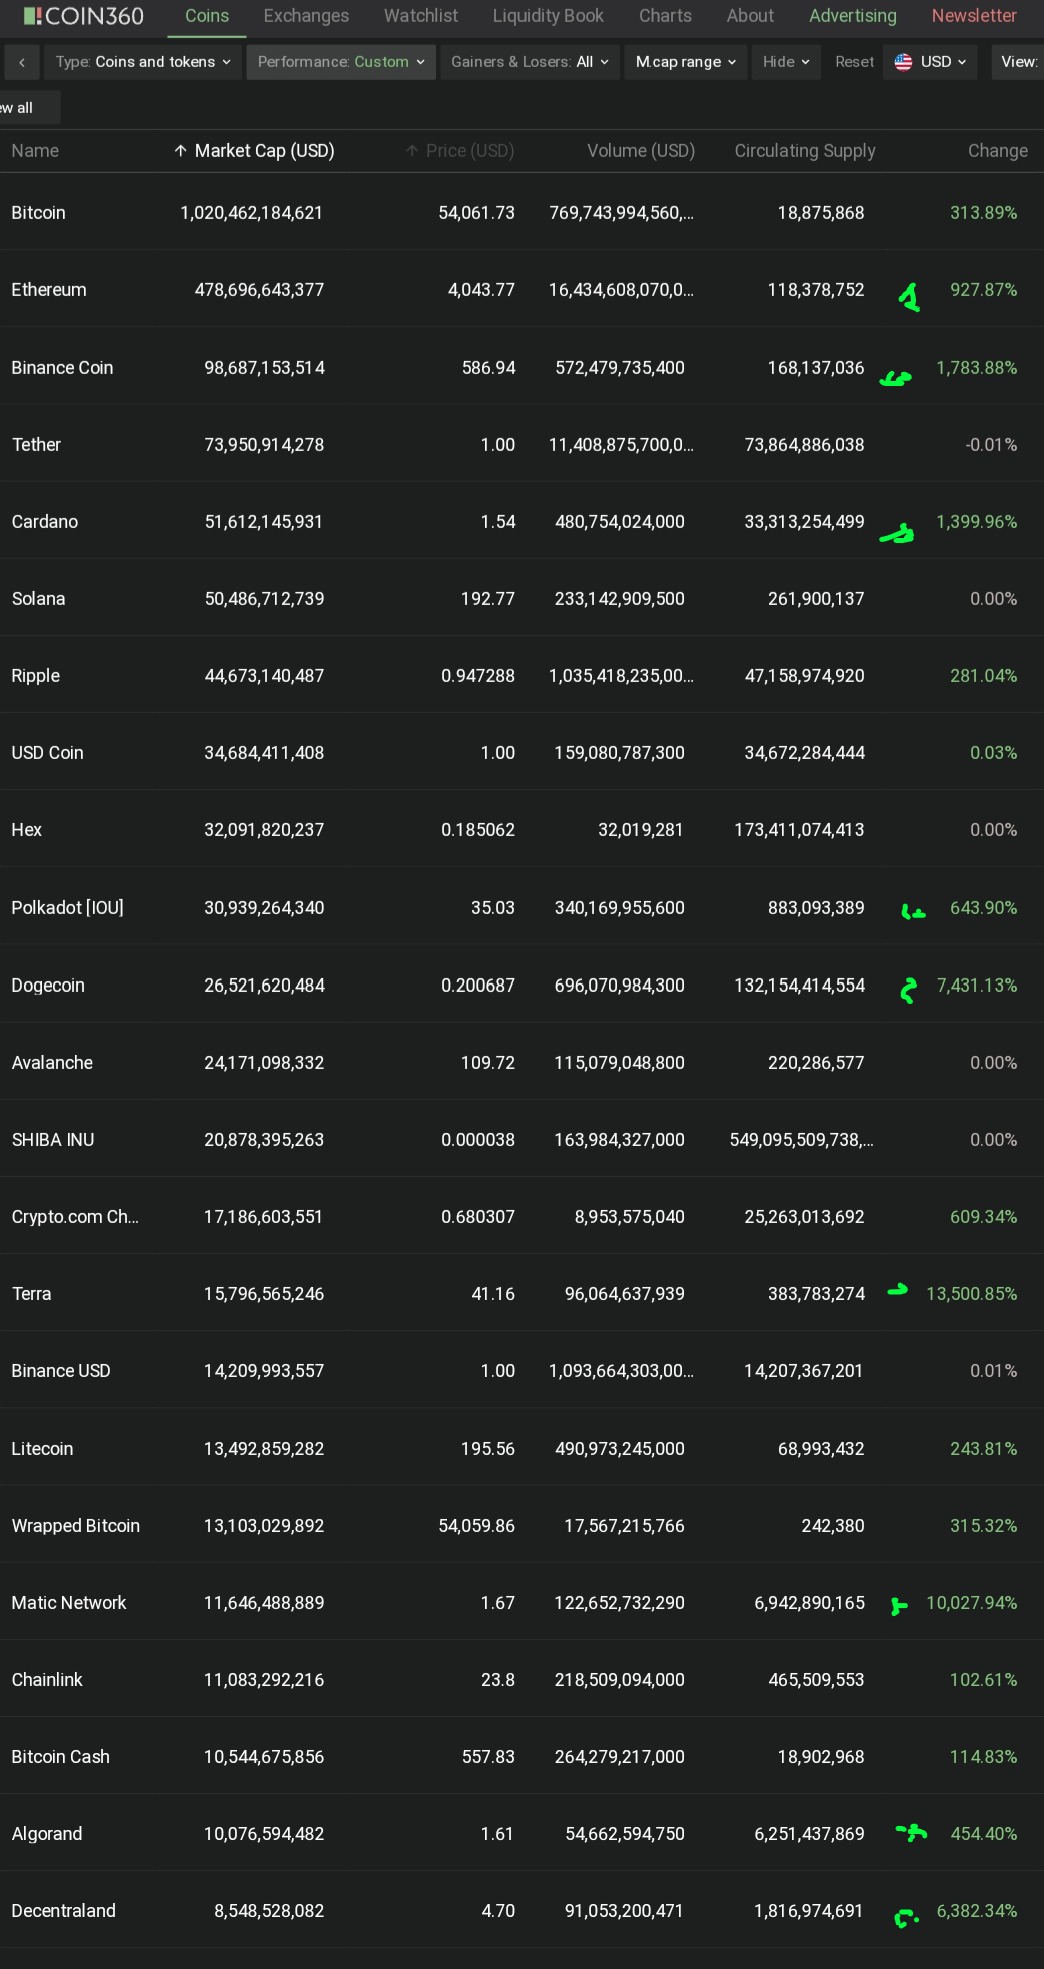
Task: Open the USD currency selector
Action: coord(930,62)
